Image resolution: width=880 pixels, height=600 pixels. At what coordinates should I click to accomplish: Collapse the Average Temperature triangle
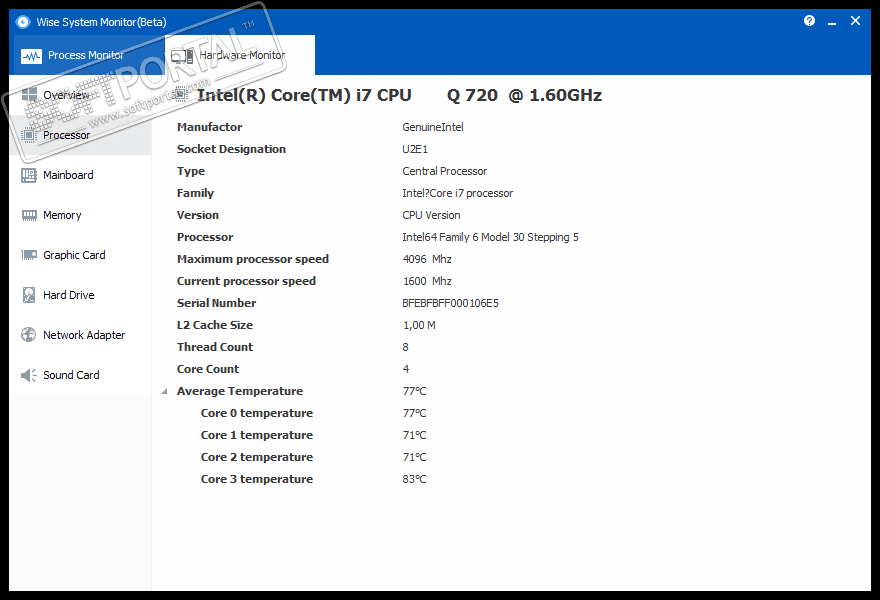point(164,391)
